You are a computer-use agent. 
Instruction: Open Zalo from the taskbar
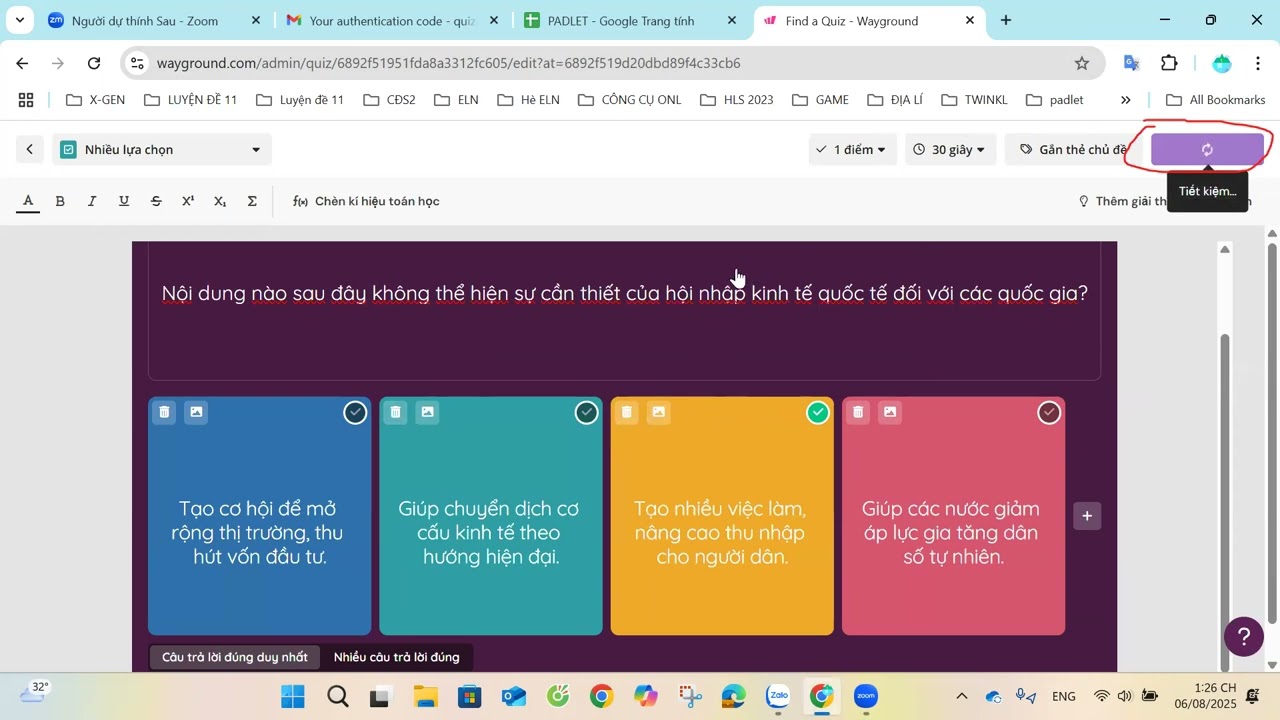(777, 696)
